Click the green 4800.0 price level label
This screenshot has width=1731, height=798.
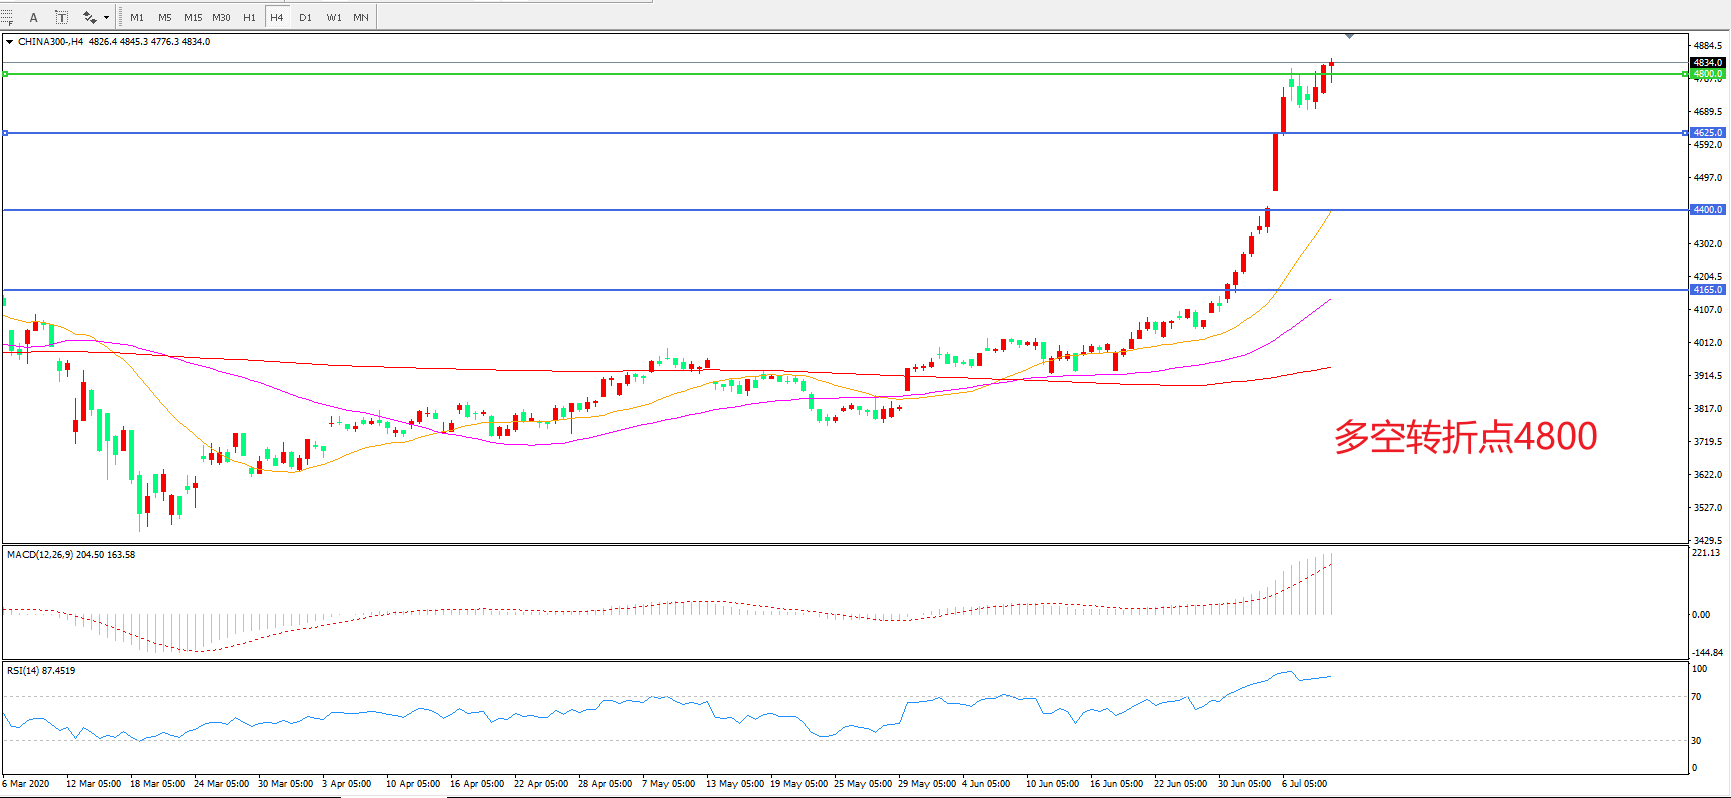coord(1707,74)
